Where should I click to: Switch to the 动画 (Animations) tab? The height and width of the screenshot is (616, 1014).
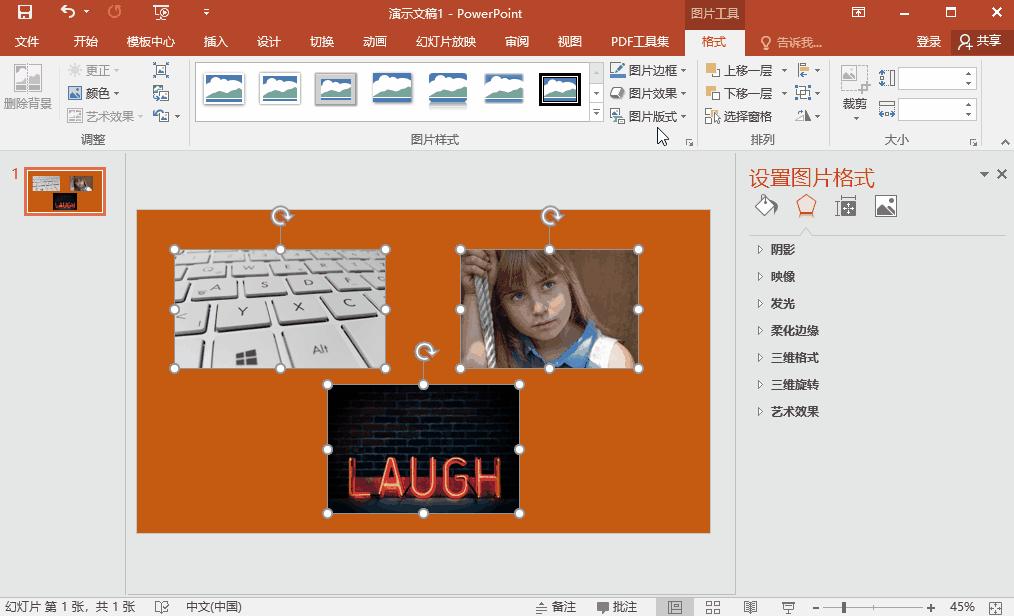coord(374,42)
